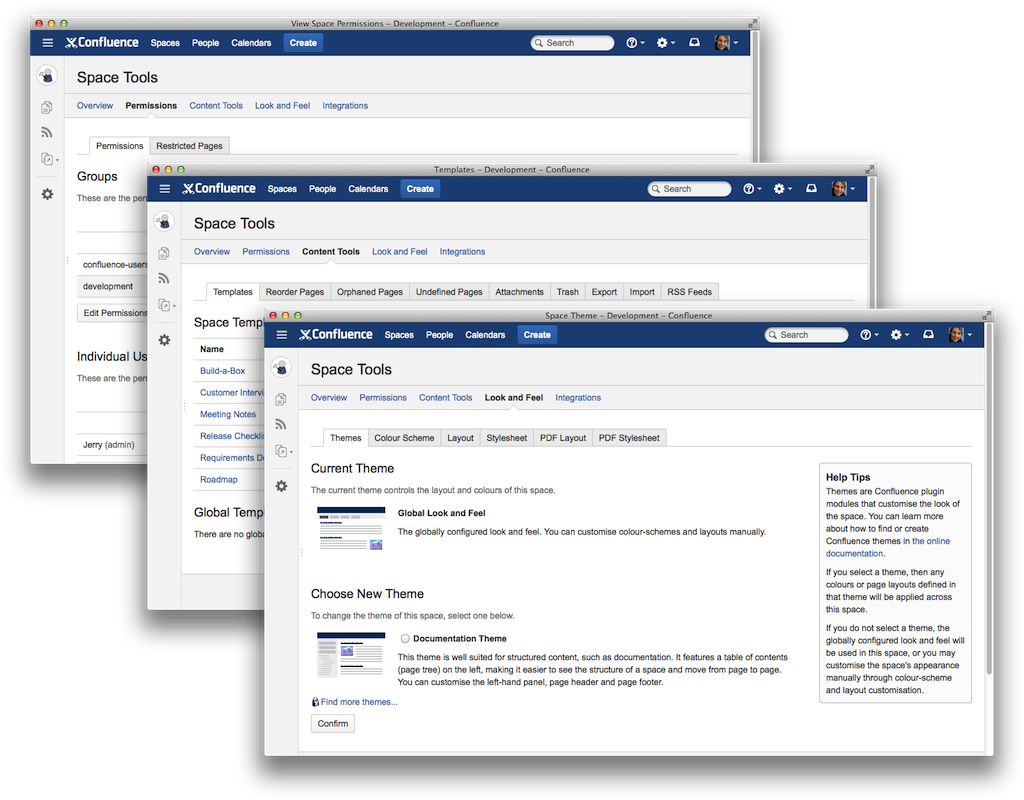This screenshot has width=1024, height=800.
Task: Select the Themes tab
Action: tap(345, 438)
